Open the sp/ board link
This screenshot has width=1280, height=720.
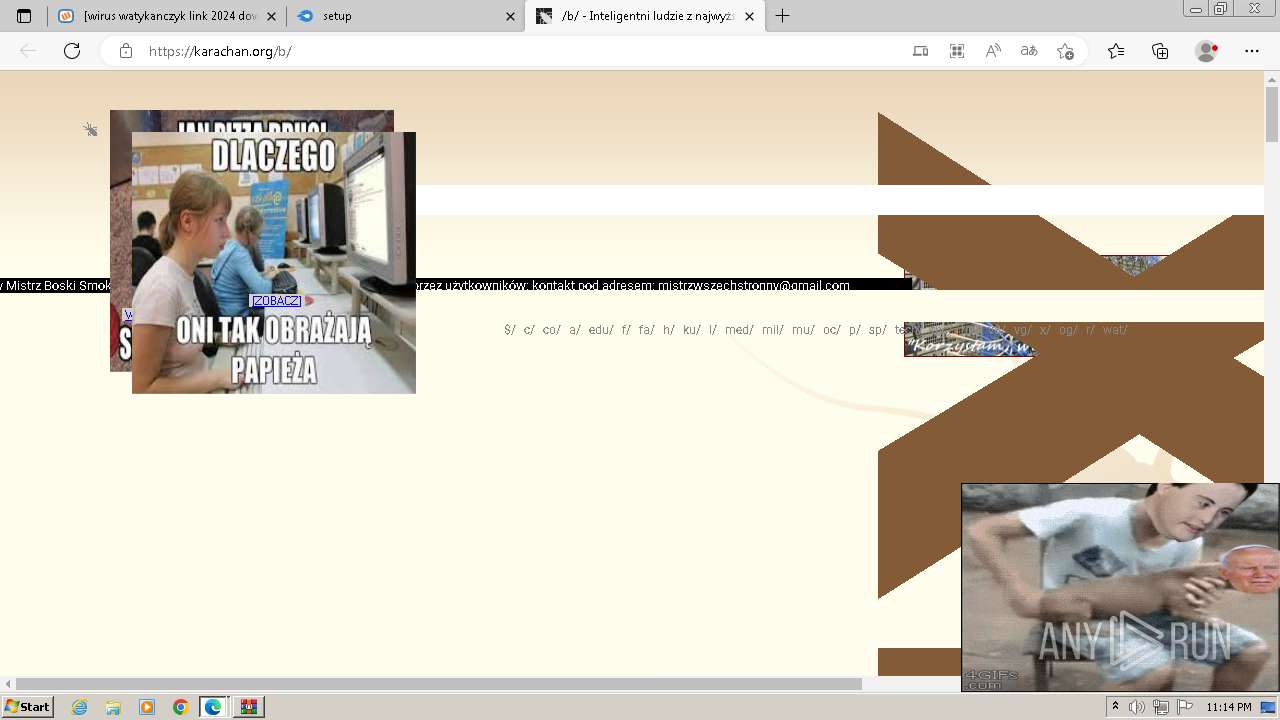[x=878, y=330]
